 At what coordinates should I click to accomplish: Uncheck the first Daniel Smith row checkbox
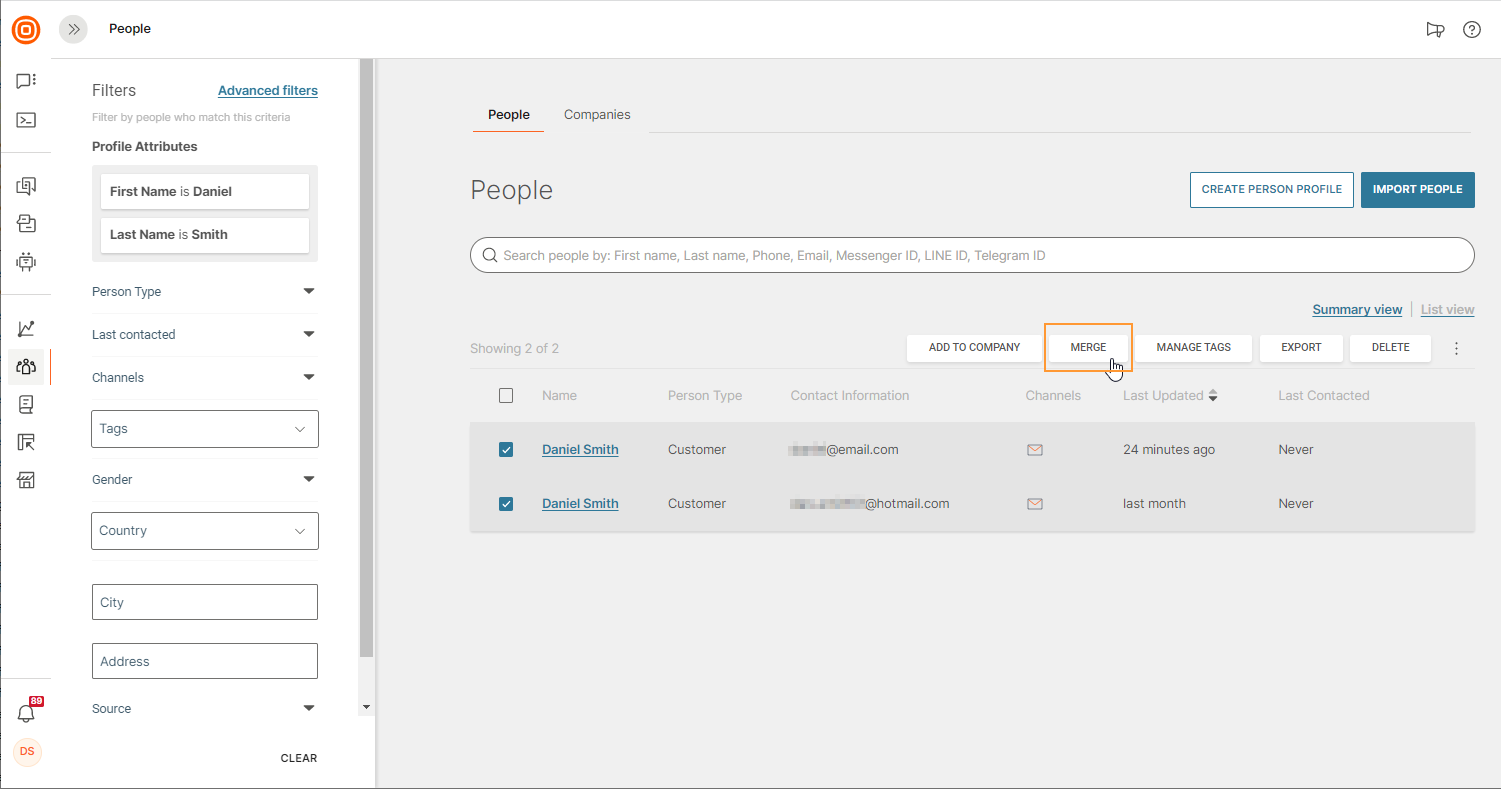[506, 450]
